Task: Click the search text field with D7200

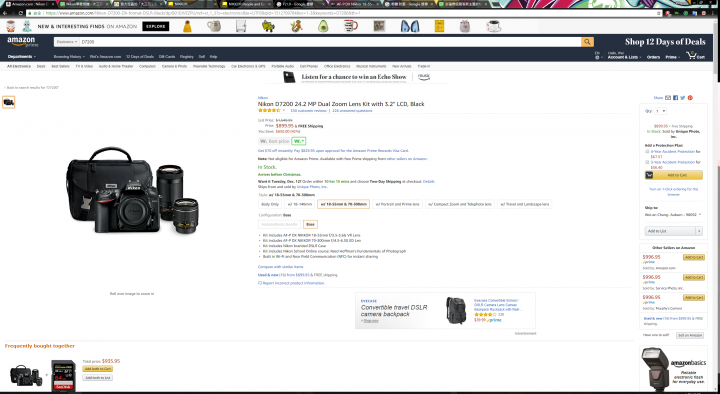Action: pyautogui.click(x=330, y=42)
